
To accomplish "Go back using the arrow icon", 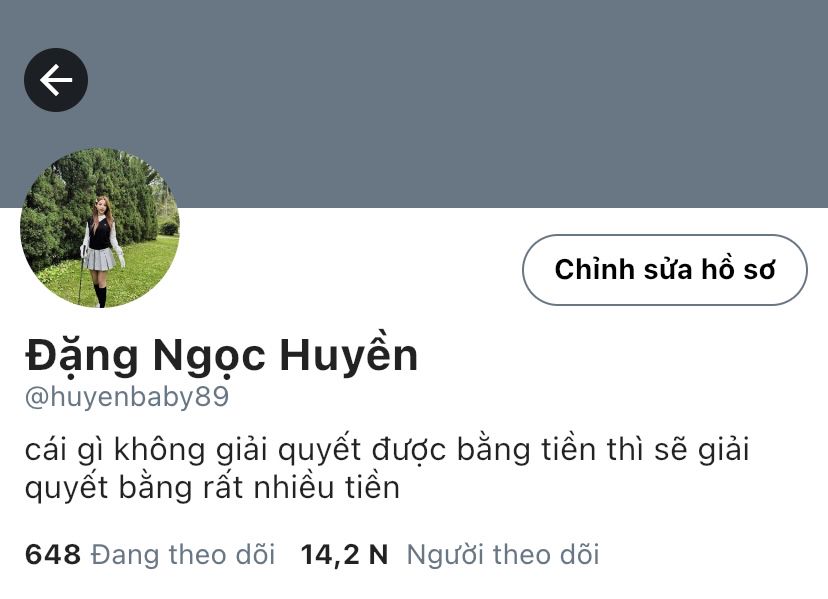I will (x=56, y=80).
